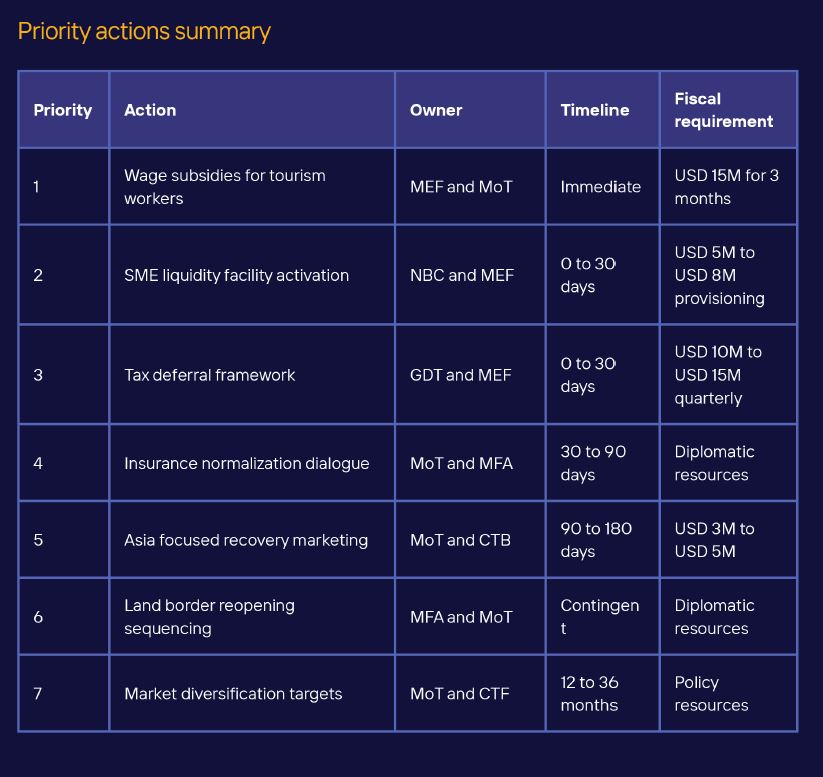This screenshot has height=777, width=823.
Task: Click the 'Tax deferral framework' cell
Action: 210,375
